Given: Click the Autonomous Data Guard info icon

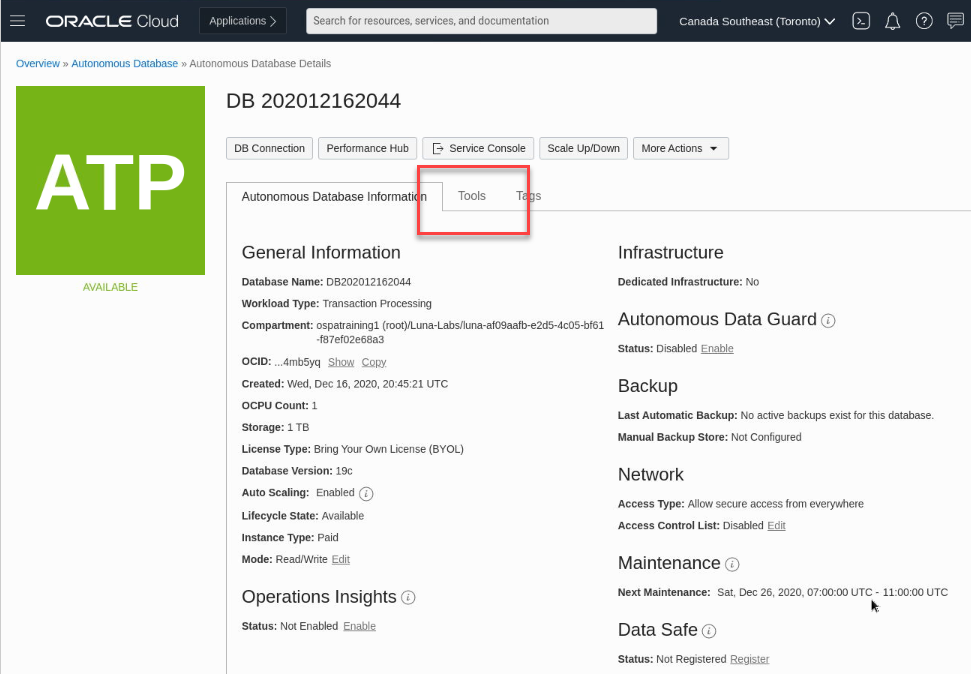Looking at the screenshot, I should tap(828, 320).
